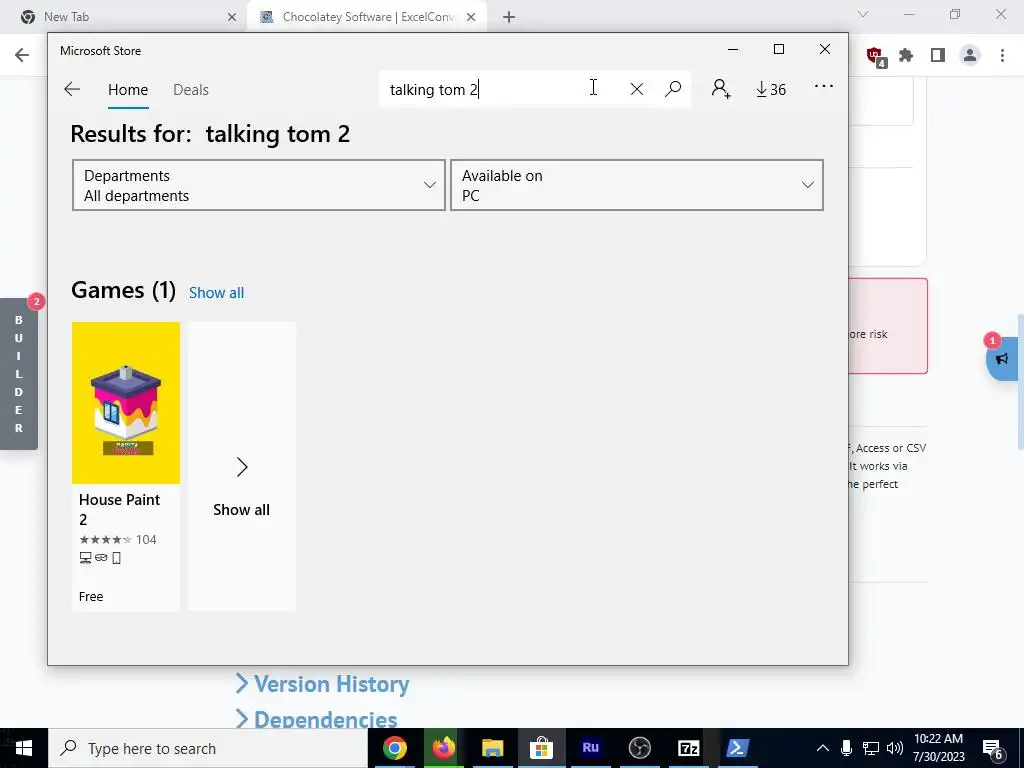Click the Microsoft Store taskbar icon
Viewport: 1024px width, 768px height.
(541, 748)
